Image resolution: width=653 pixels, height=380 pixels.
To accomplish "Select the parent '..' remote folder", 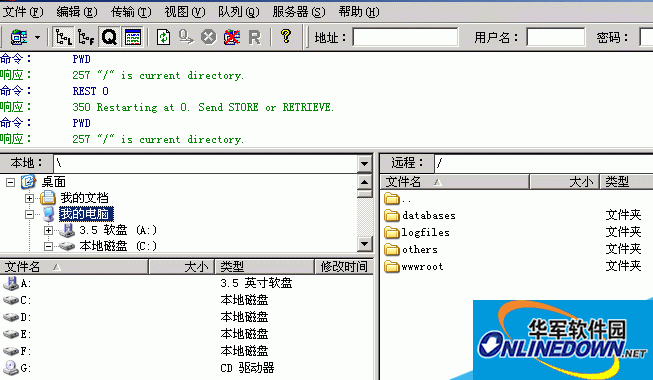I will coord(398,199).
